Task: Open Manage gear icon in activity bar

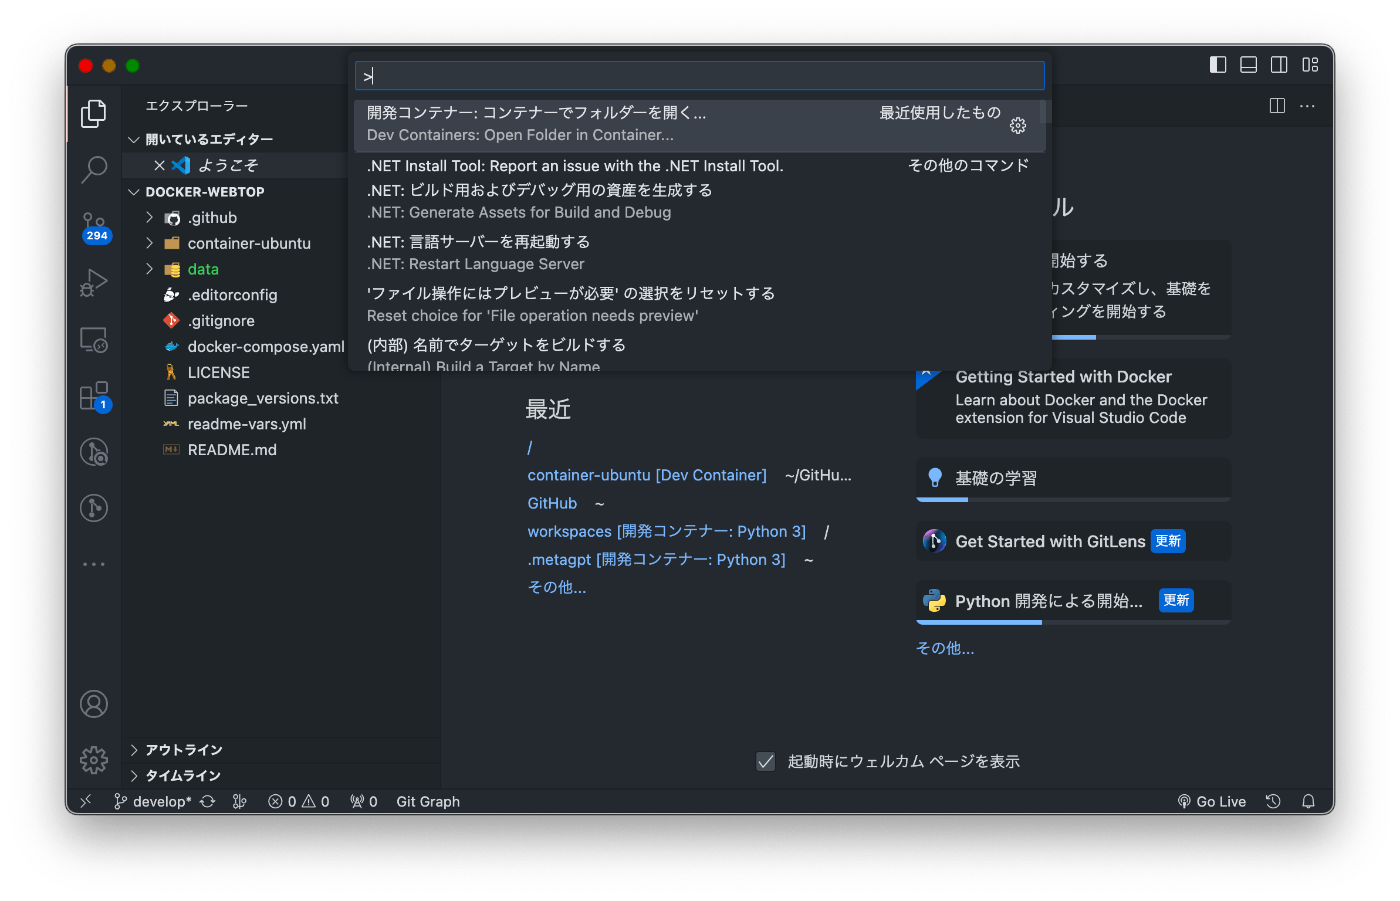Action: point(94,760)
